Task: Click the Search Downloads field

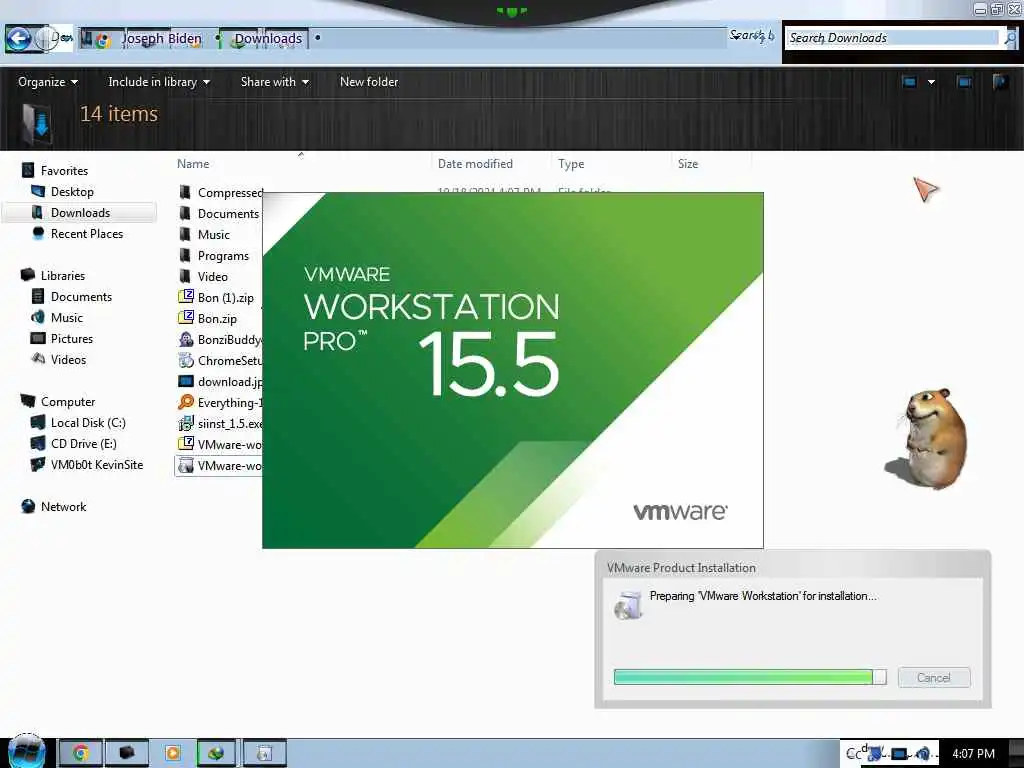Action: [x=893, y=38]
